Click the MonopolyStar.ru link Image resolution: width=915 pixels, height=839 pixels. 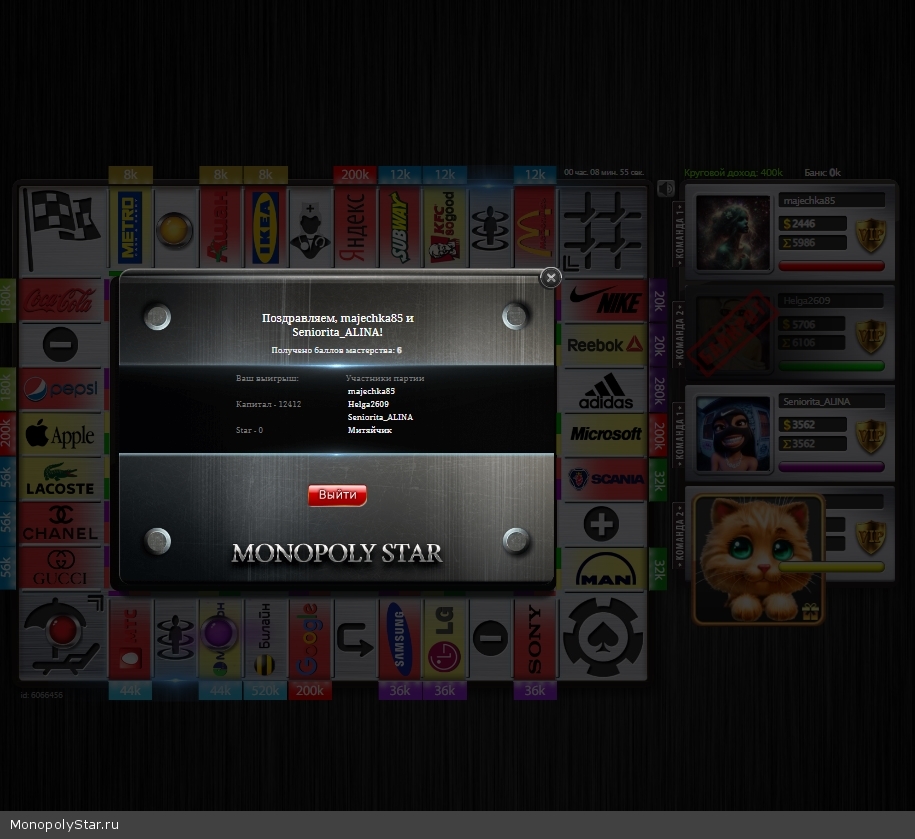[x=64, y=824]
